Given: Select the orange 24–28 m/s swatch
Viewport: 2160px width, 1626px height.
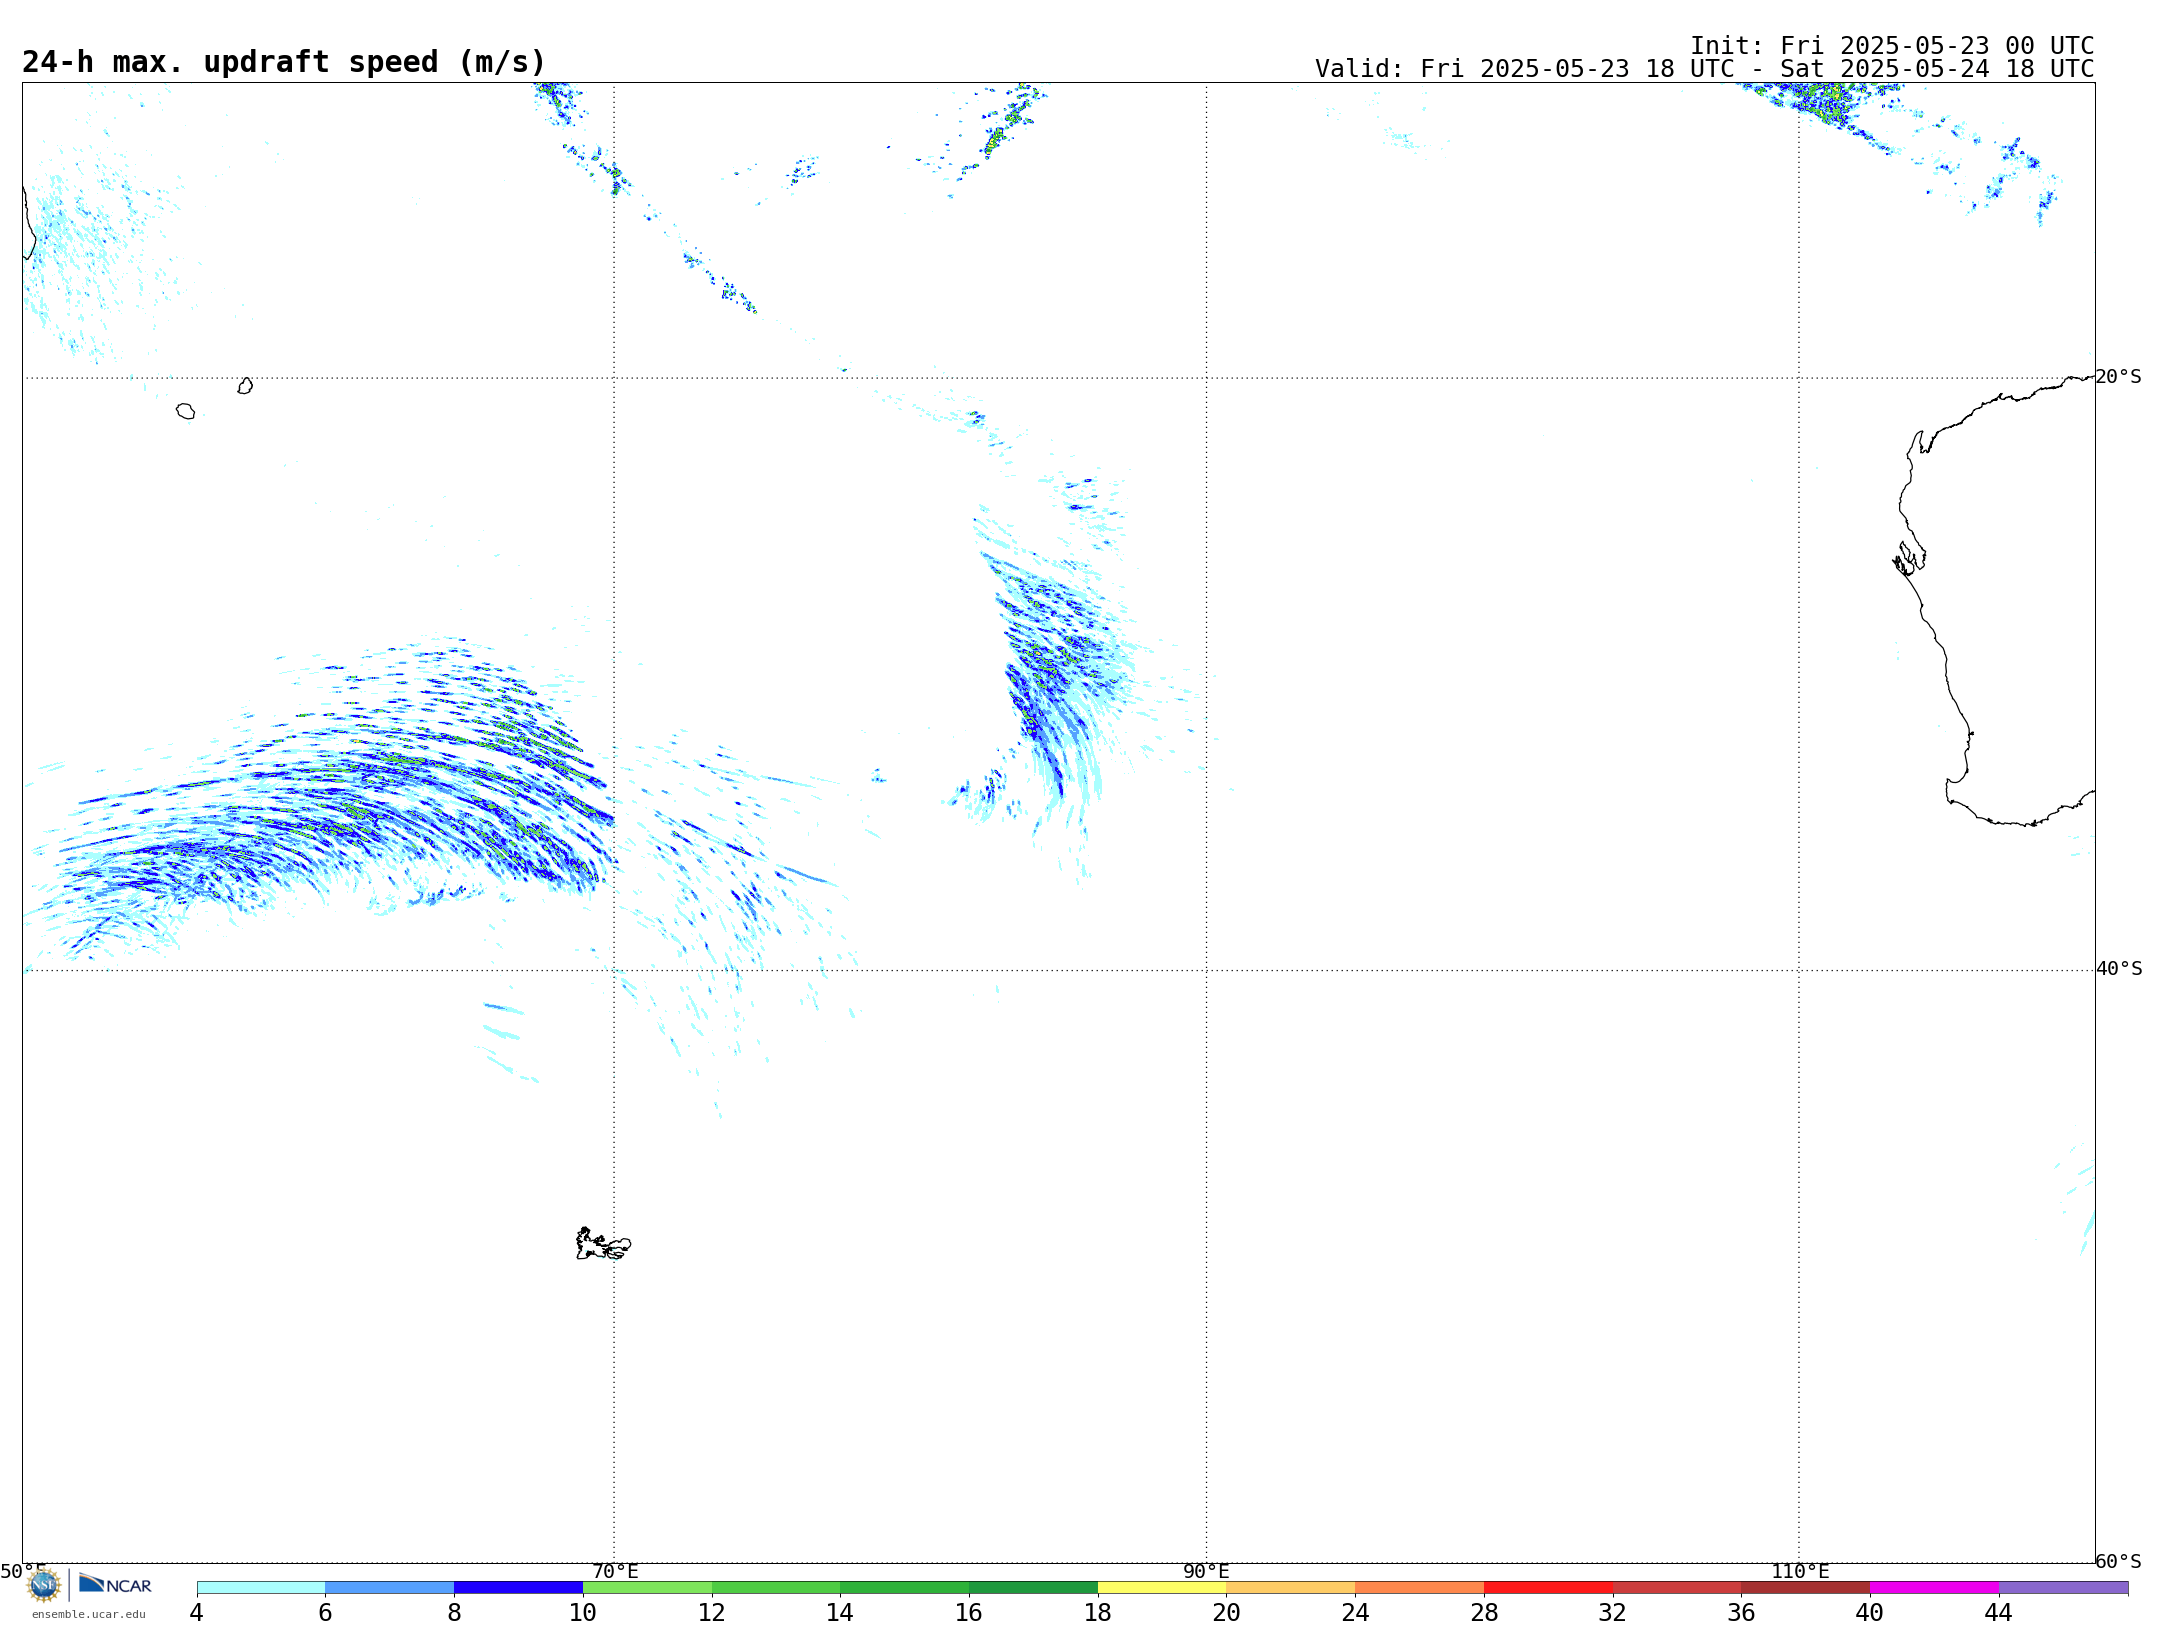Looking at the screenshot, I should click(x=1420, y=1588).
